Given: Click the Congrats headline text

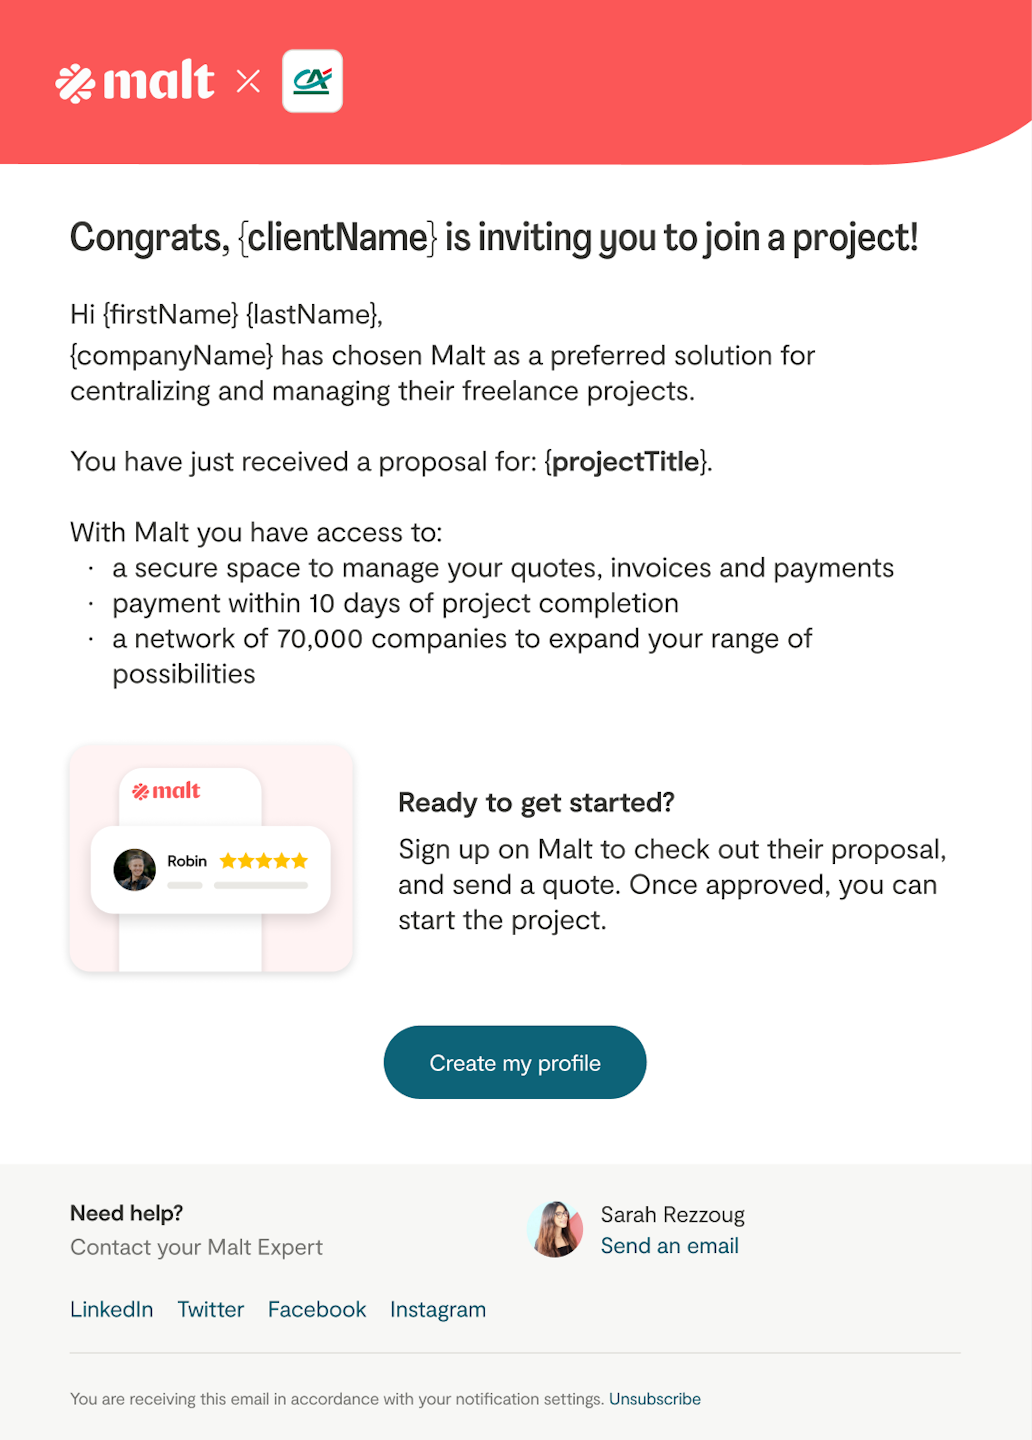Looking at the screenshot, I should click(494, 238).
